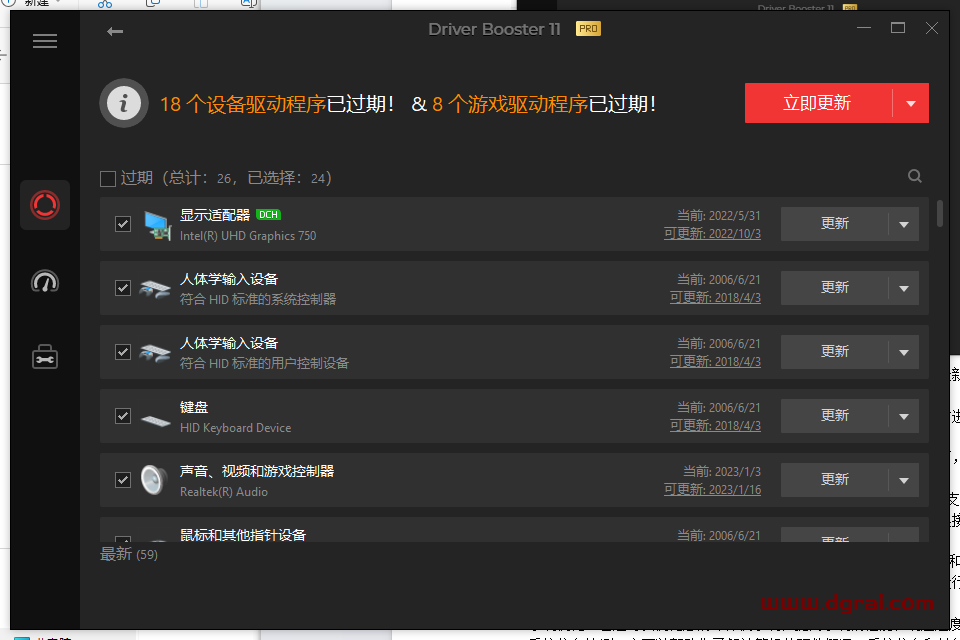
Task: Click the PRO badge next to Driver Booster 11
Action: pyautogui.click(x=588, y=29)
